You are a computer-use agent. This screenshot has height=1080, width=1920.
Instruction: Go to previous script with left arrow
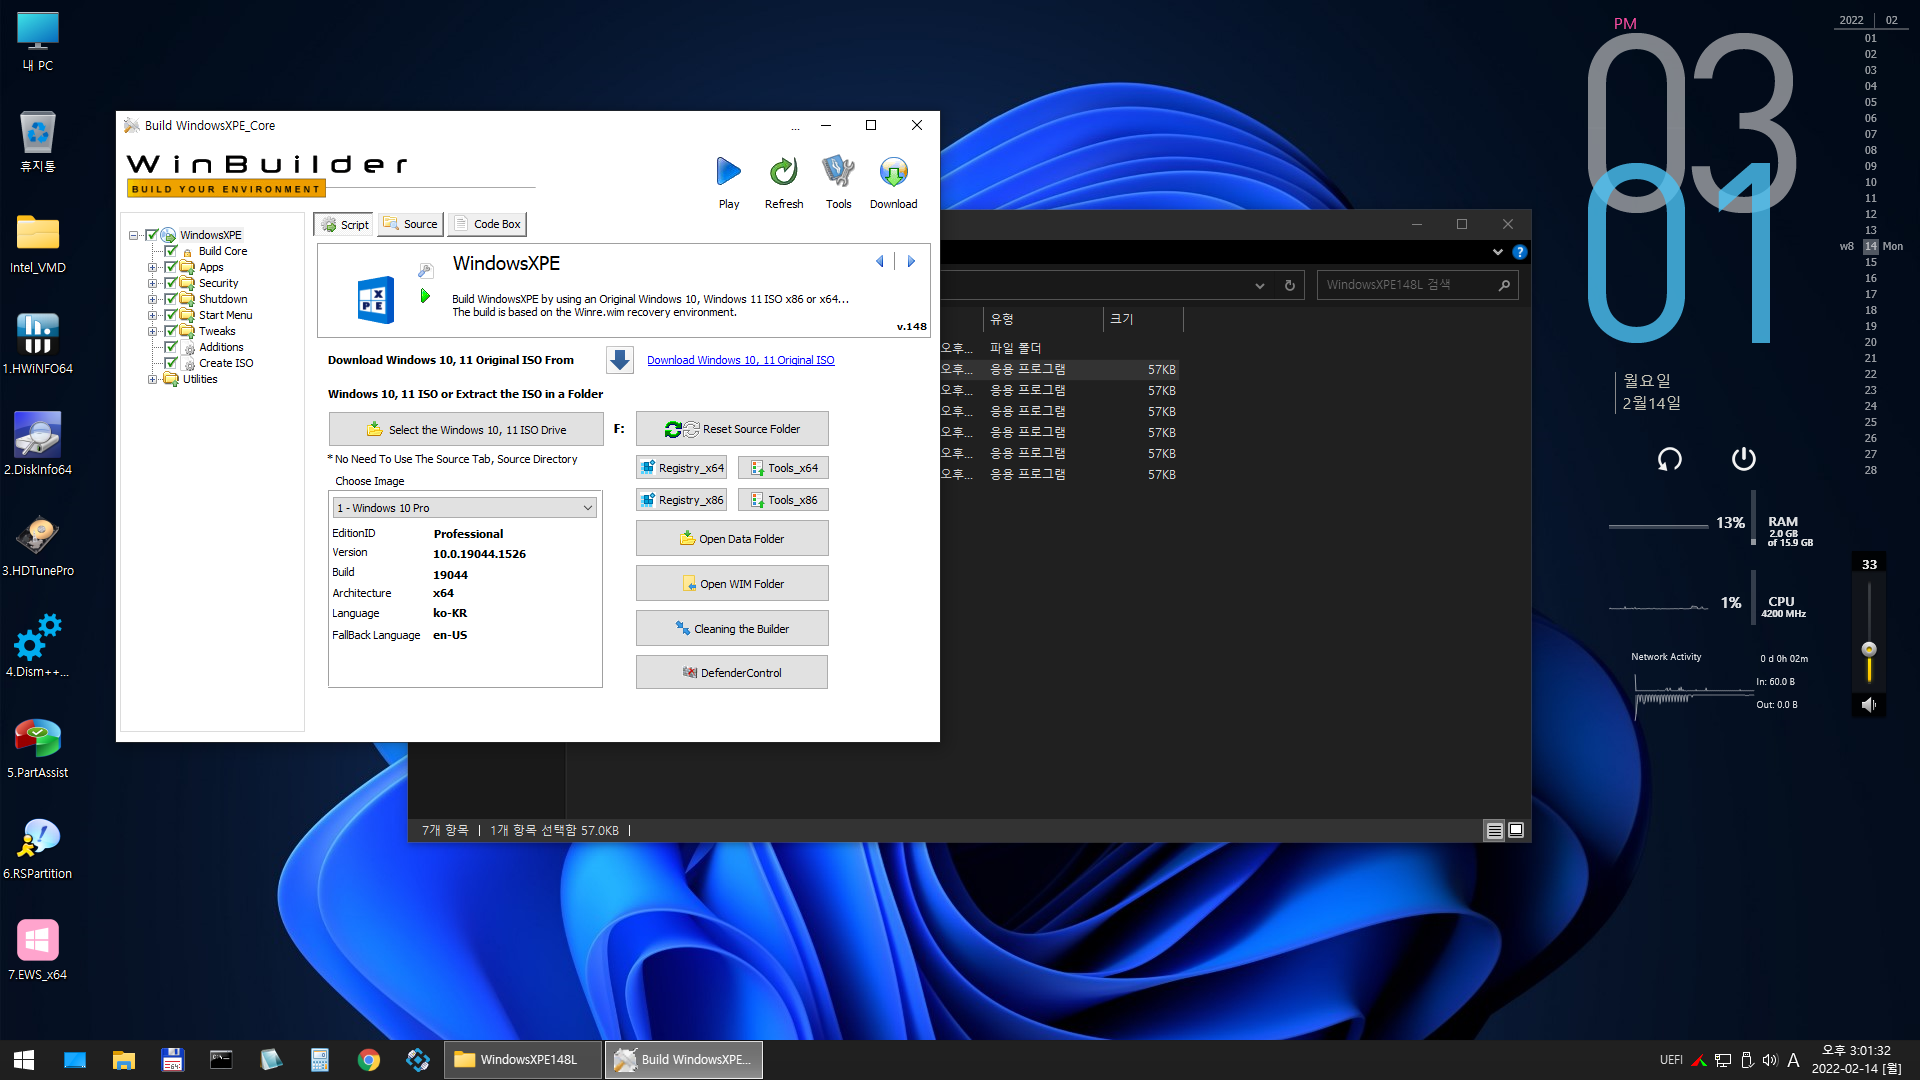pos(880,261)
